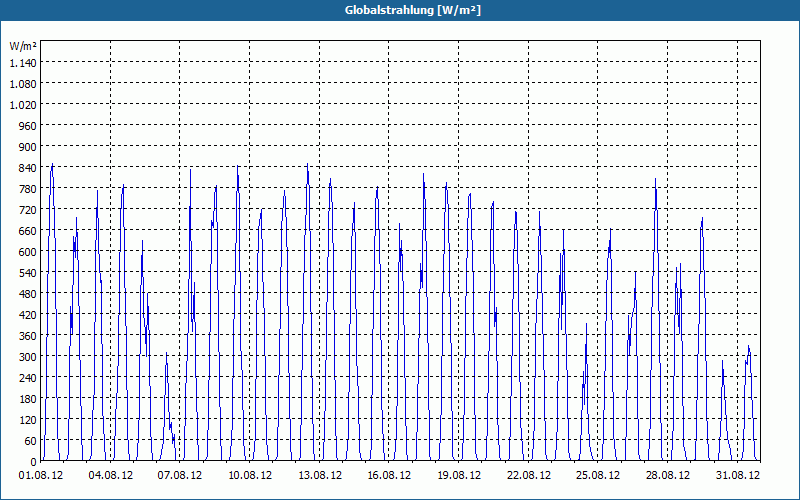This screenshot has width=800, height=500.
Task: Select the 13.08.12 date label
Action: pos(320,476)
